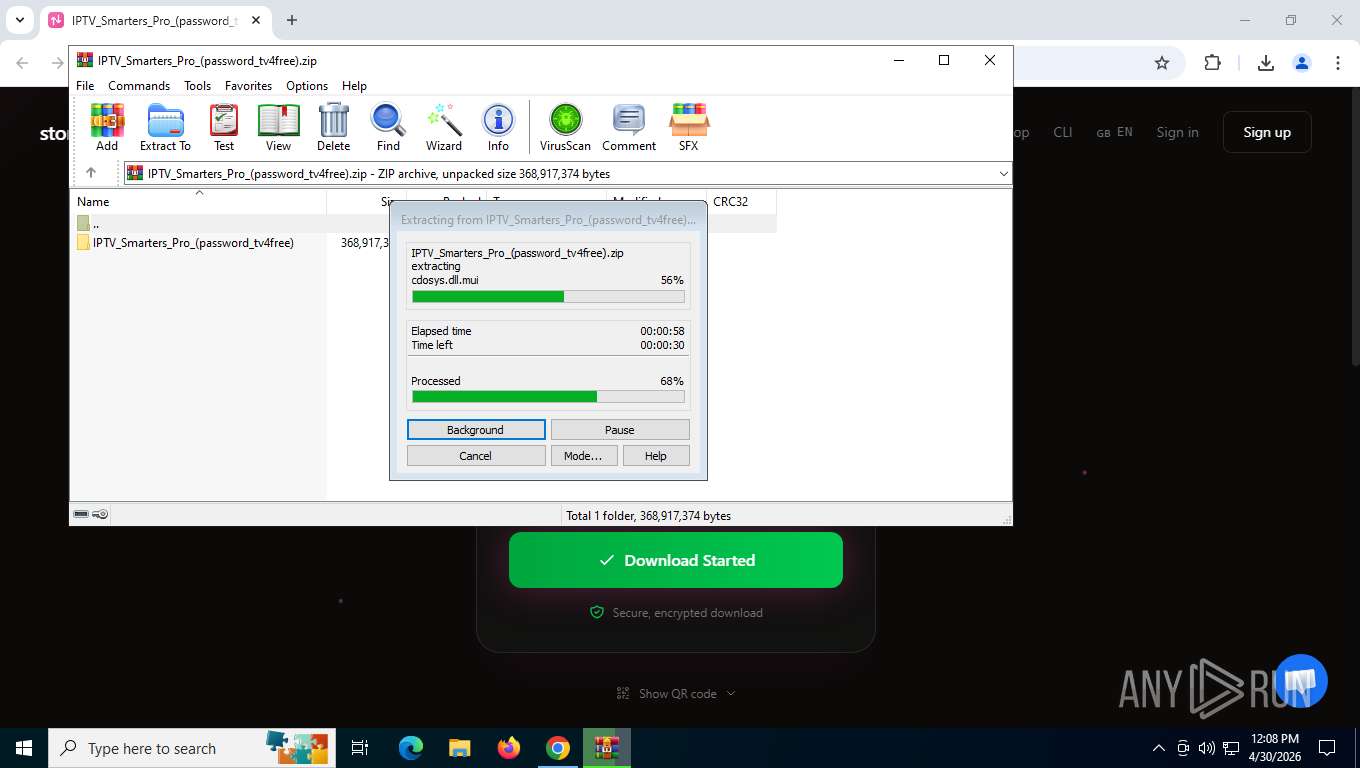Open the Comment tool
Viewport: 1360px width, 768px height.
(629, 127)
